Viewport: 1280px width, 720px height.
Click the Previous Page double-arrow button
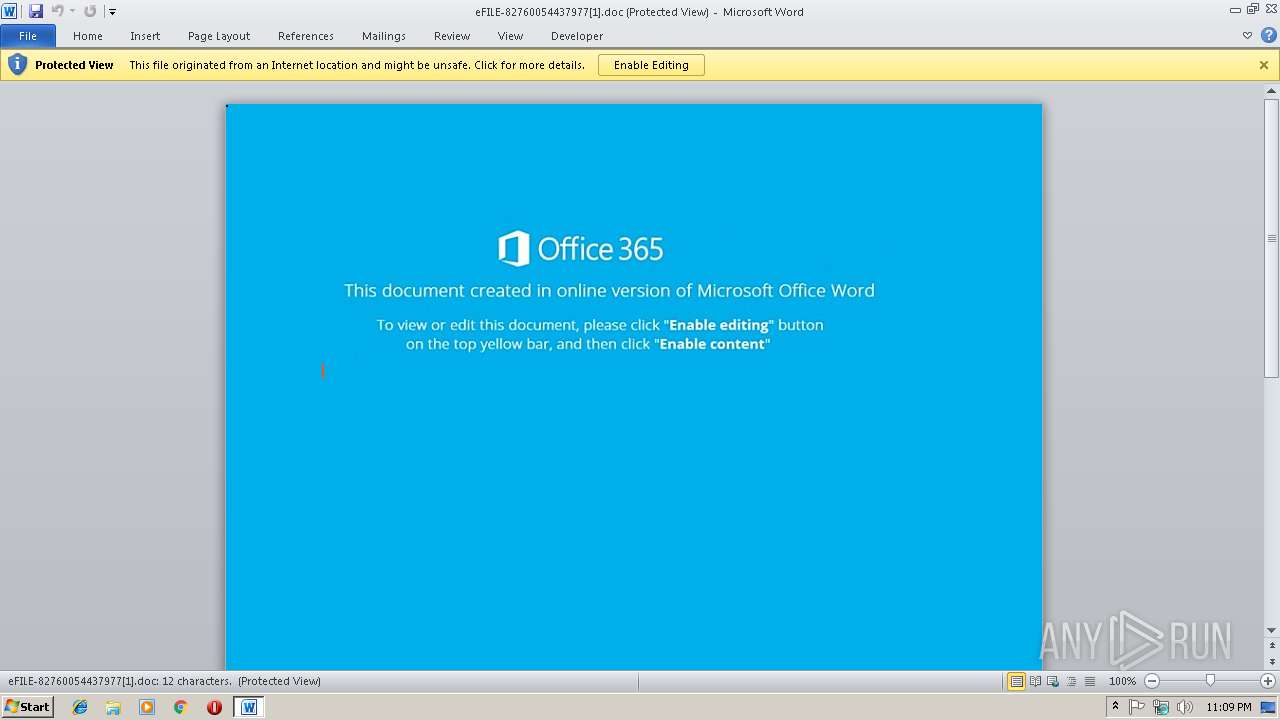(1272, 645)
